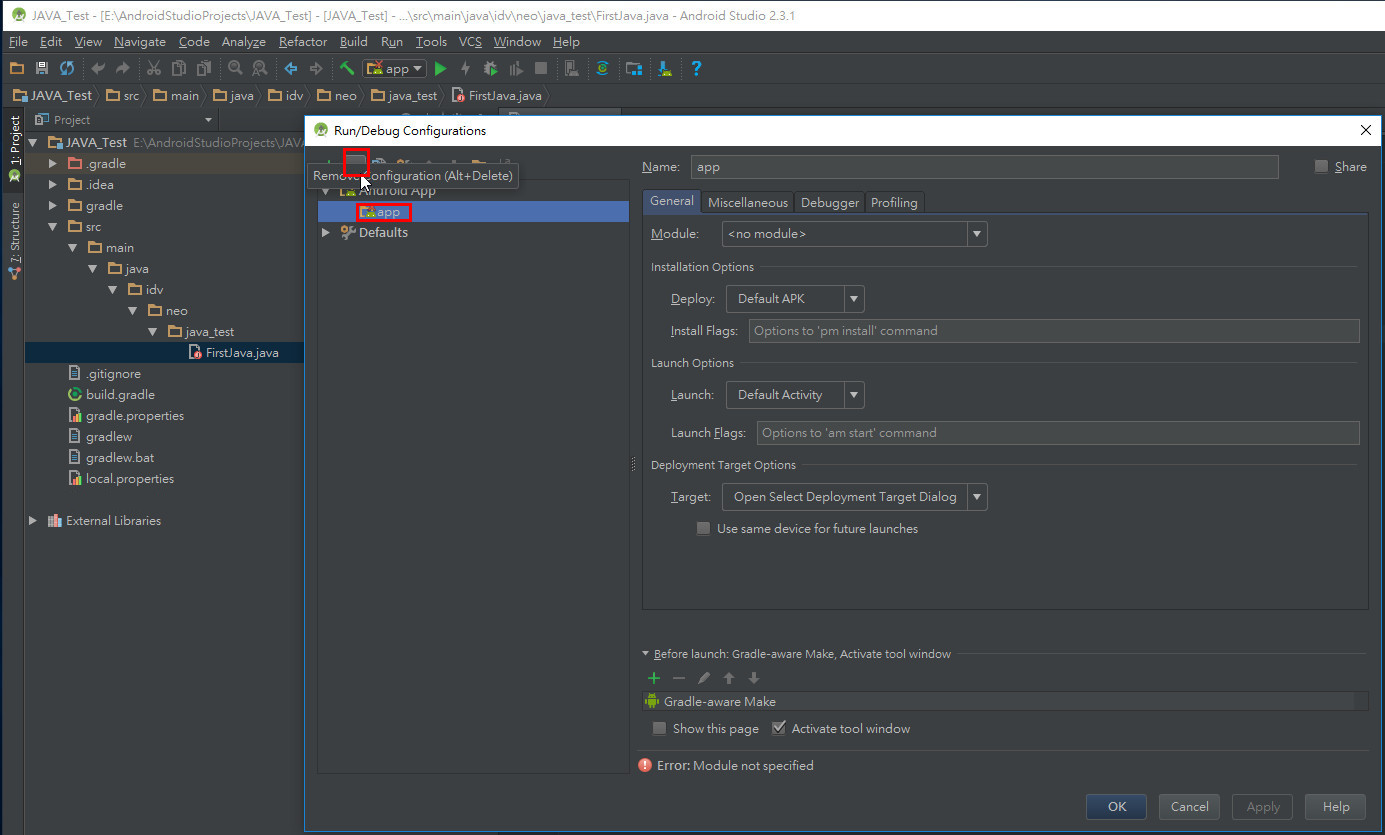
Task: Switch to the Profiling tab
Action: (x=894, y=202)
